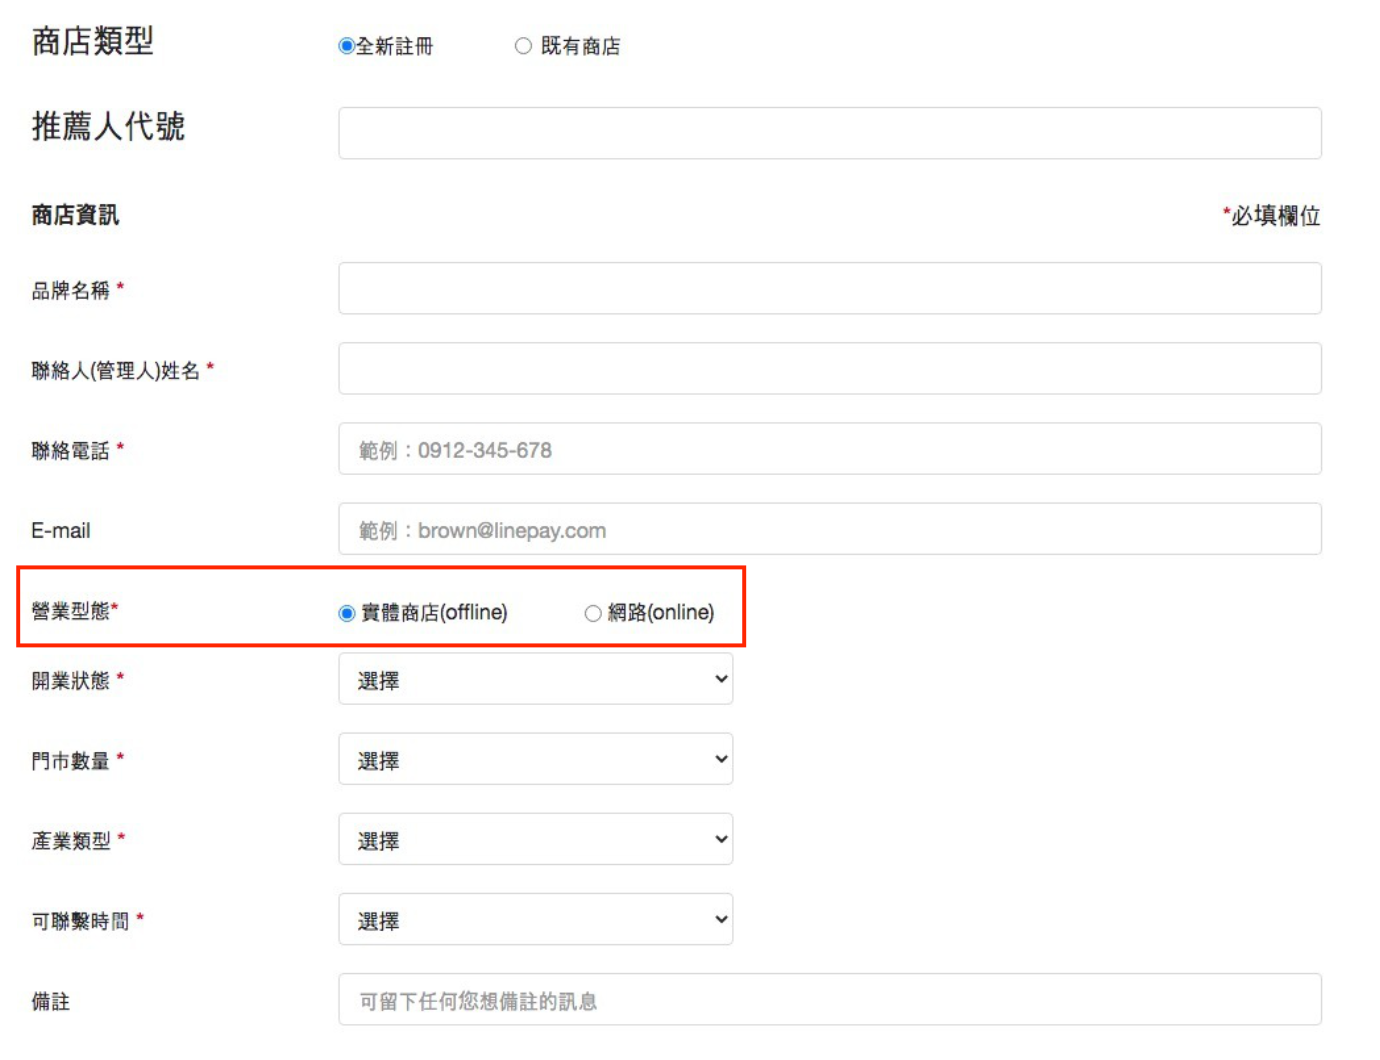Click the 商店資訊 section heading
The height and width of the screenshot is (1060, 1380).
pyautogui.click(x=75, y=215)
